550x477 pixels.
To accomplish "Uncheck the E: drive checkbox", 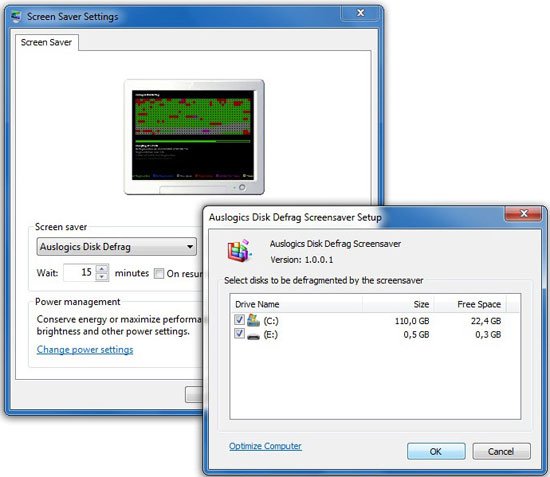I will (239, 334).
